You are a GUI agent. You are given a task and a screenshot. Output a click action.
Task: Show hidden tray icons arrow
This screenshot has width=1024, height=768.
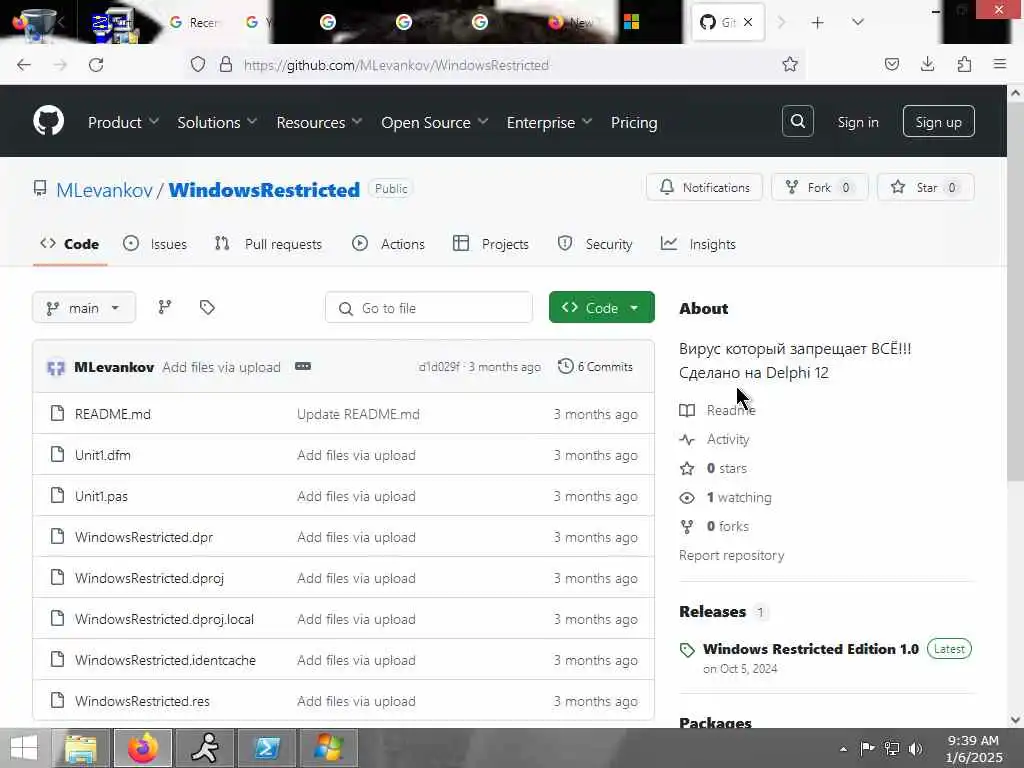pyautogui.click(x=843, y=749)
